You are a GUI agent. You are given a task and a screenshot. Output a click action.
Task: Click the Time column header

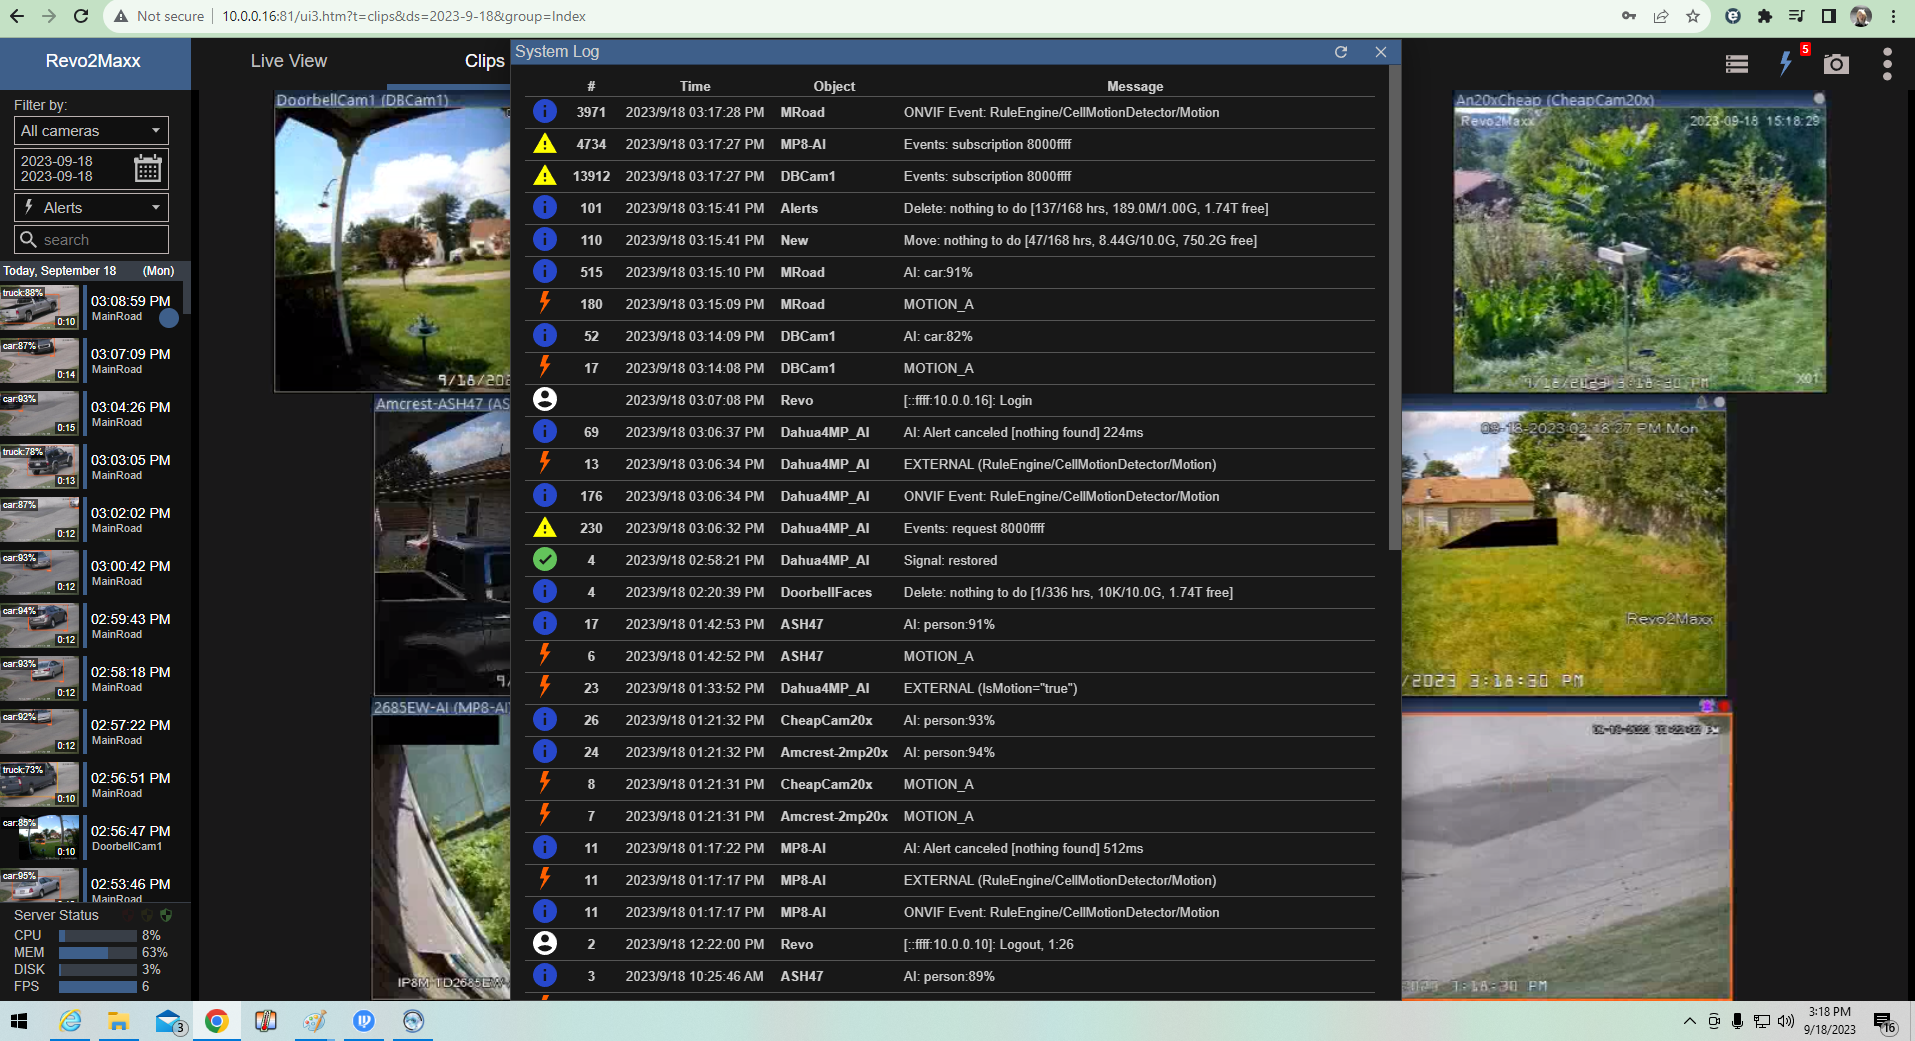pos(695,87)
